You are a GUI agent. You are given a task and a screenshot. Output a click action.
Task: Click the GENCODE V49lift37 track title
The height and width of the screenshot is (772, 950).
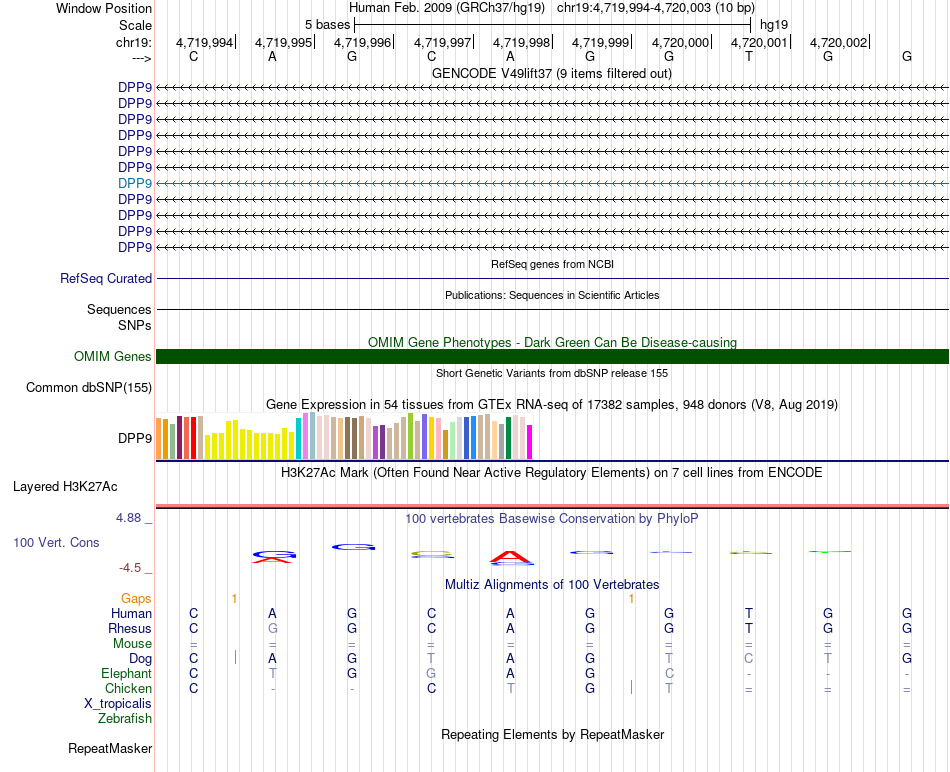click(x=552, y=73)
